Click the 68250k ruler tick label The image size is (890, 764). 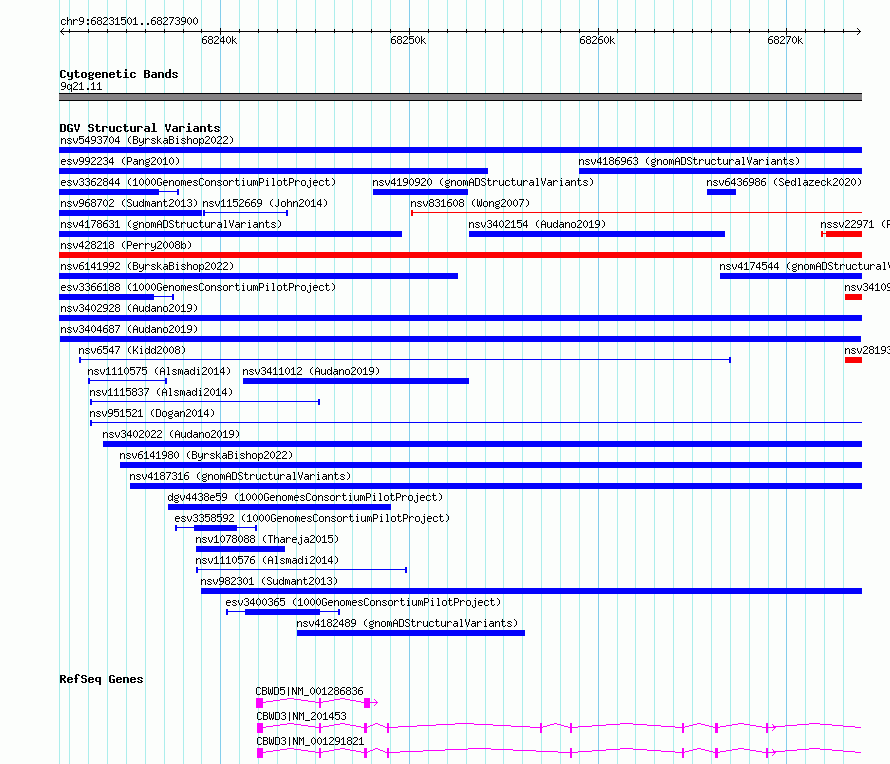[408, 40]
